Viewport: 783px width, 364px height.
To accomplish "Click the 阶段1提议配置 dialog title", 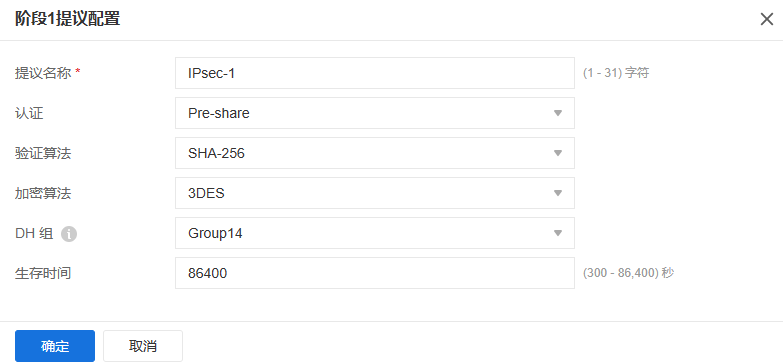I will [67, 19].
